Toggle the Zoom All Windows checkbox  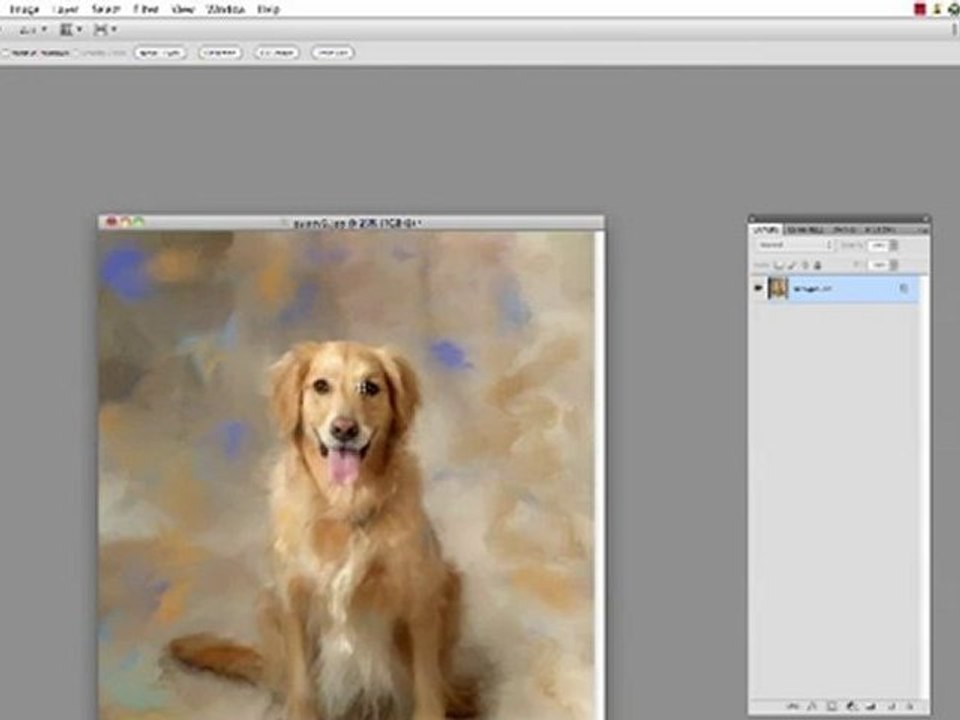[x=77, y=53]
